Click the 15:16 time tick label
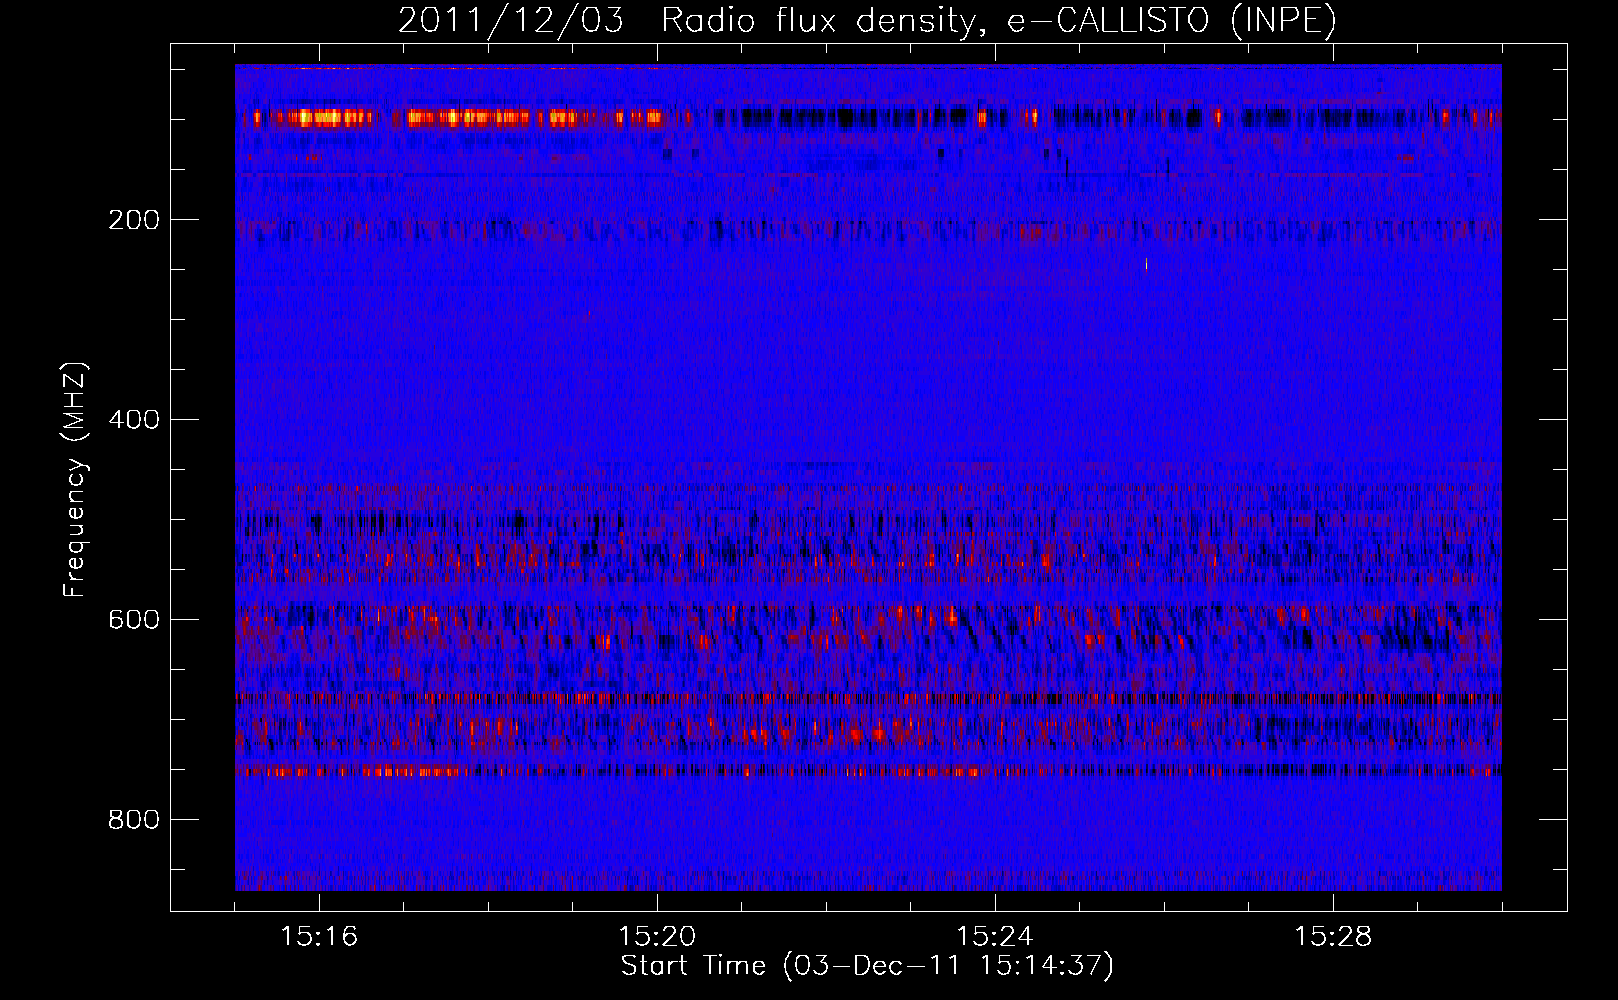The width and height of the screenshot is (1618, 1000). click(319, 937)
